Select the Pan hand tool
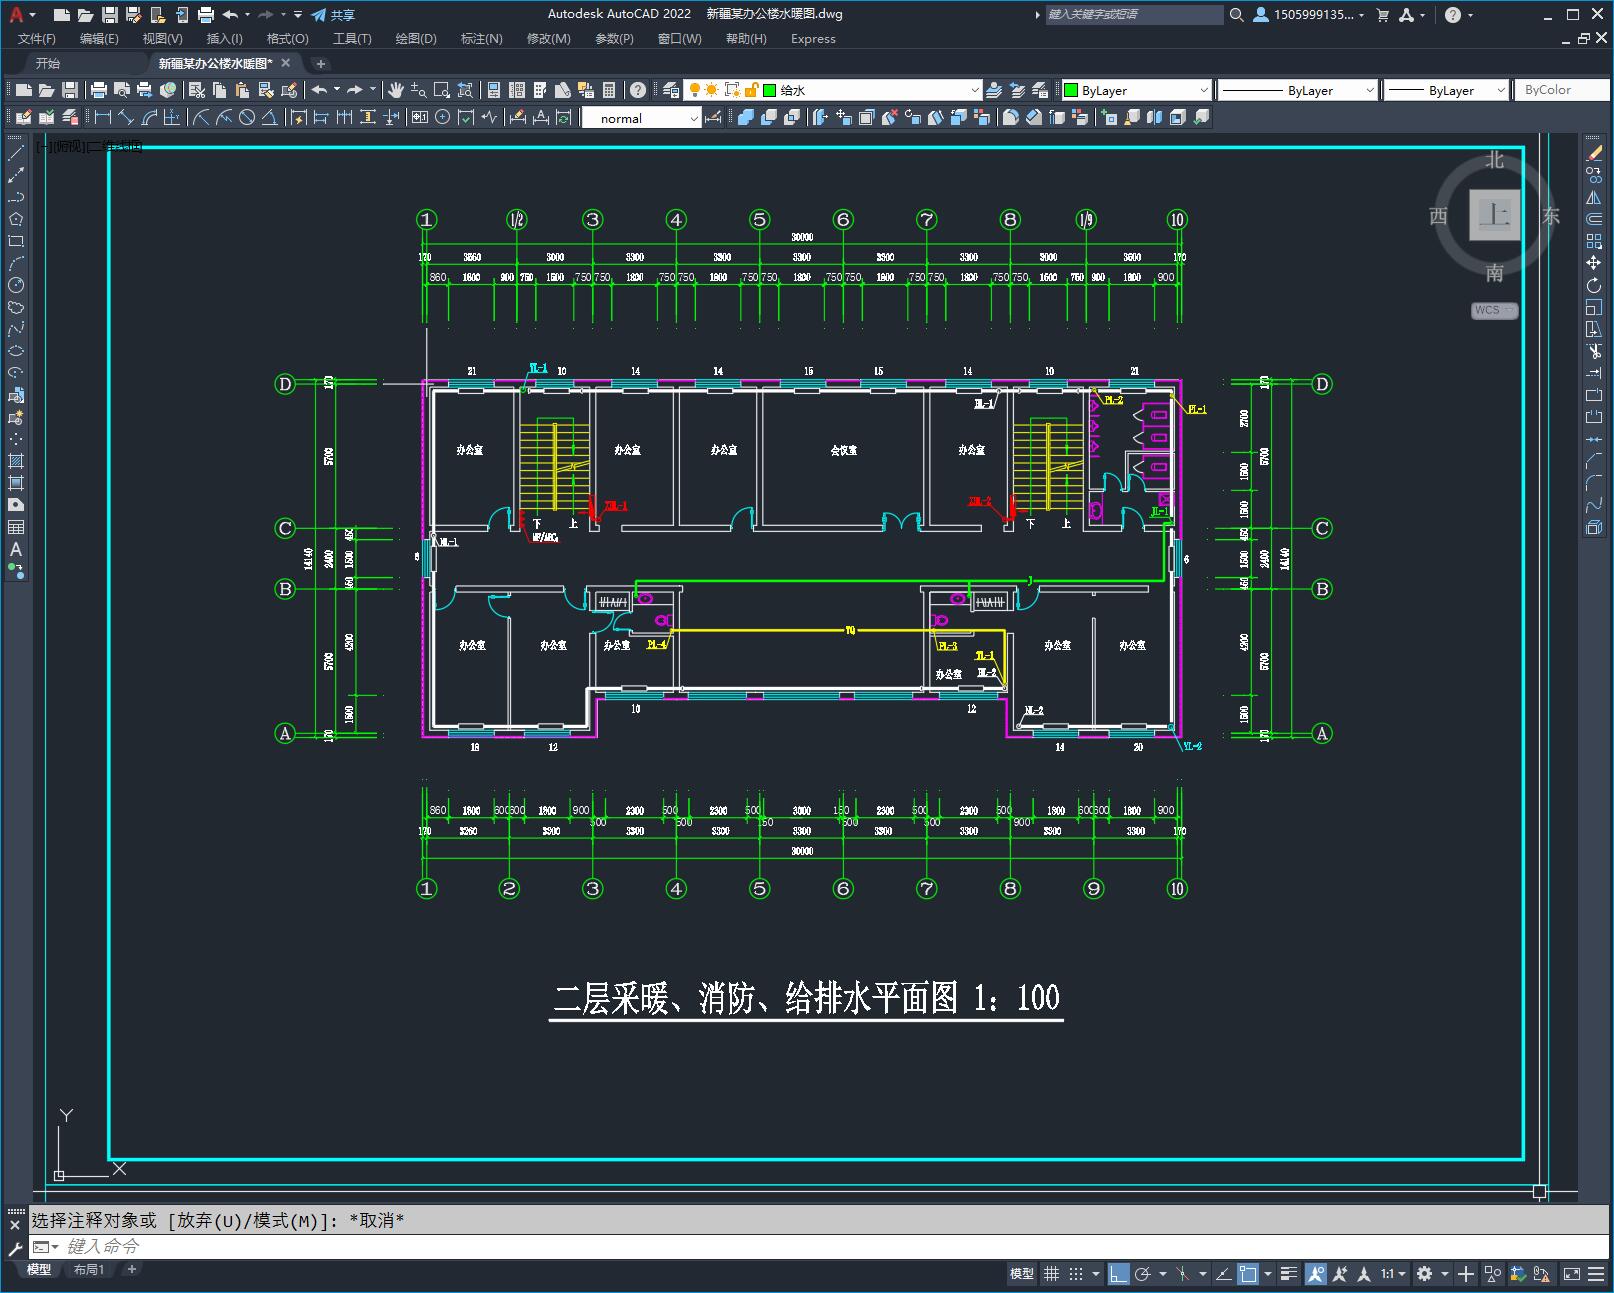Screen dimensions: 1614x1293 396,90
